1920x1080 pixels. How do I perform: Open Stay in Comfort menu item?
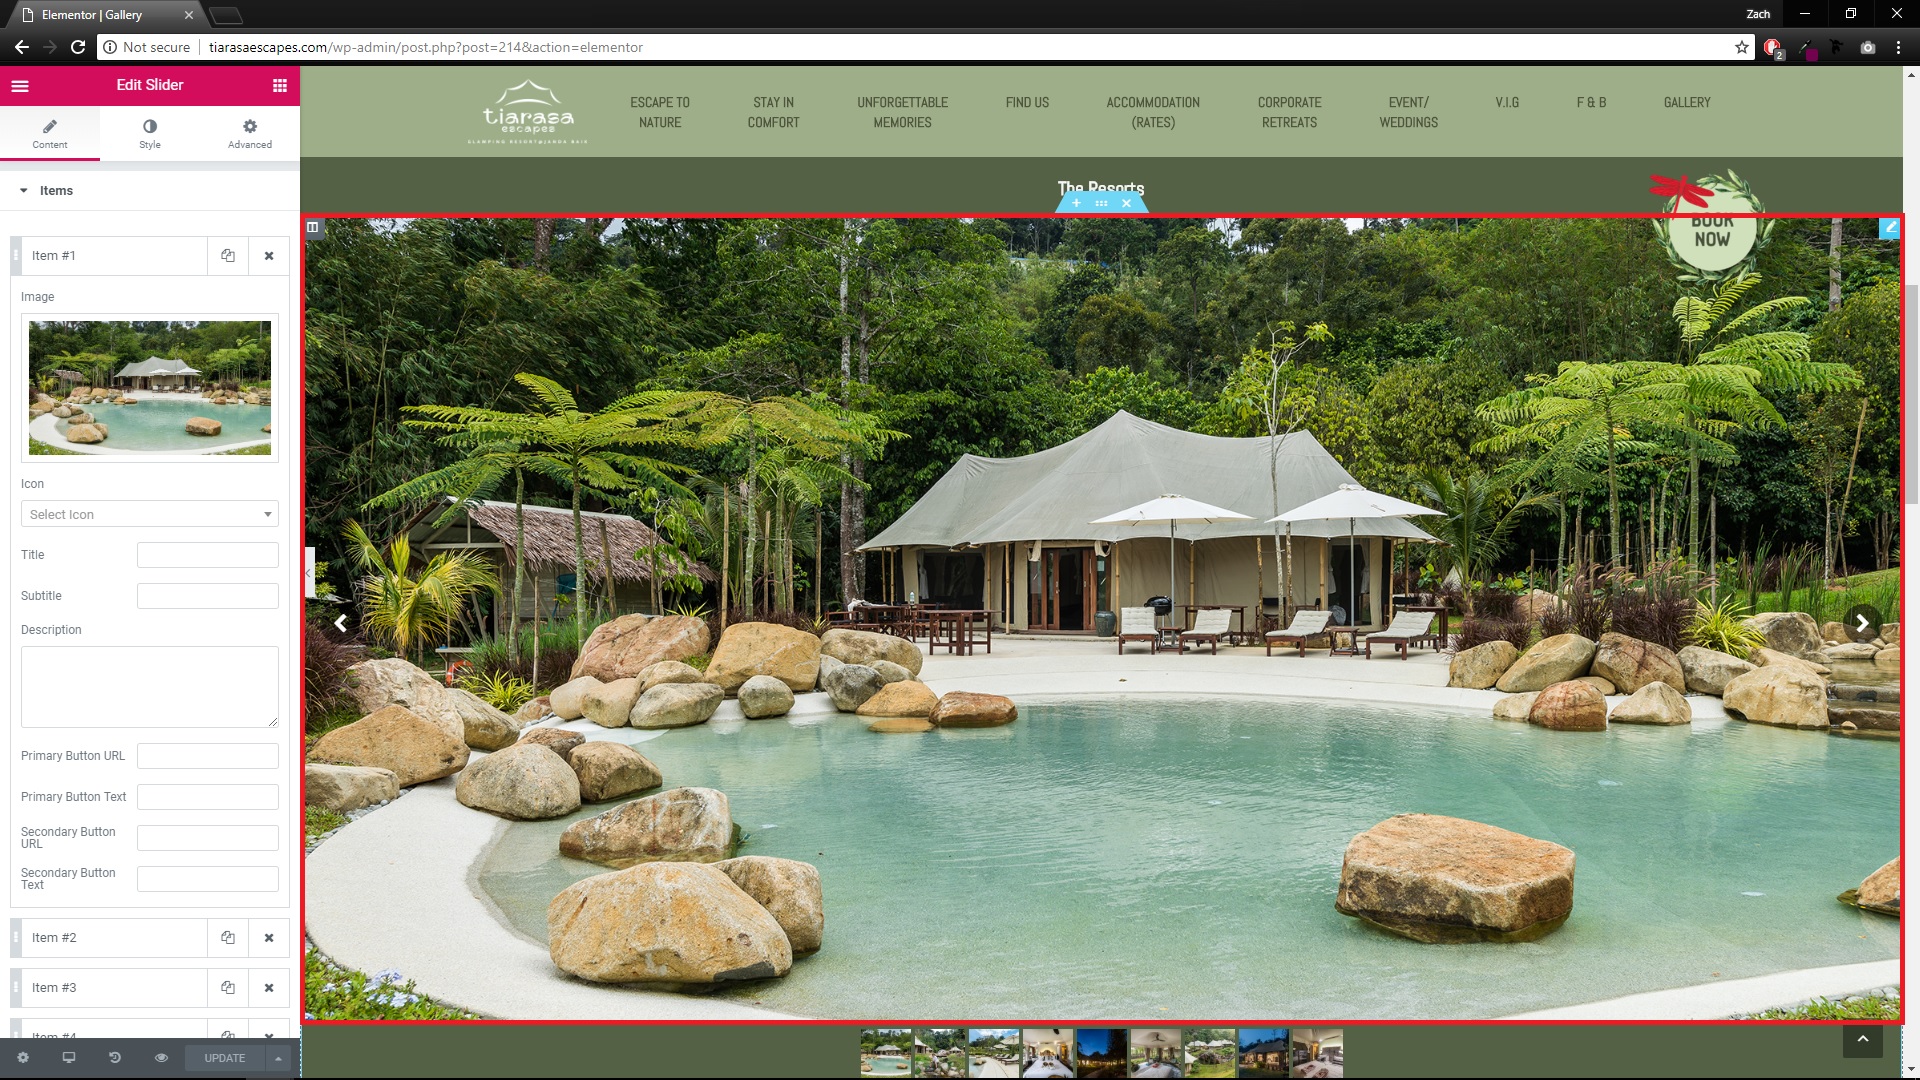[x=773, y=112]
